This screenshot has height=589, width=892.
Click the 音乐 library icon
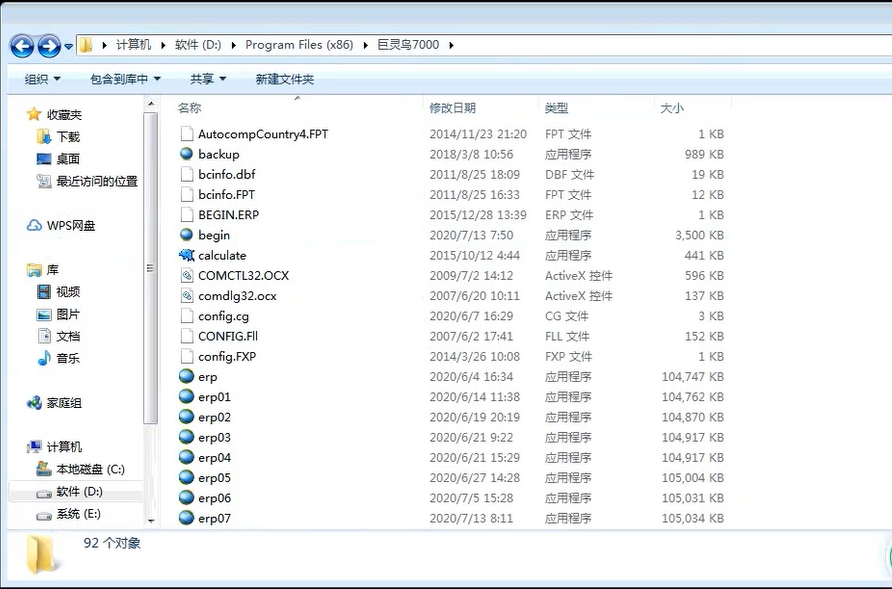[x=43, y=358]
